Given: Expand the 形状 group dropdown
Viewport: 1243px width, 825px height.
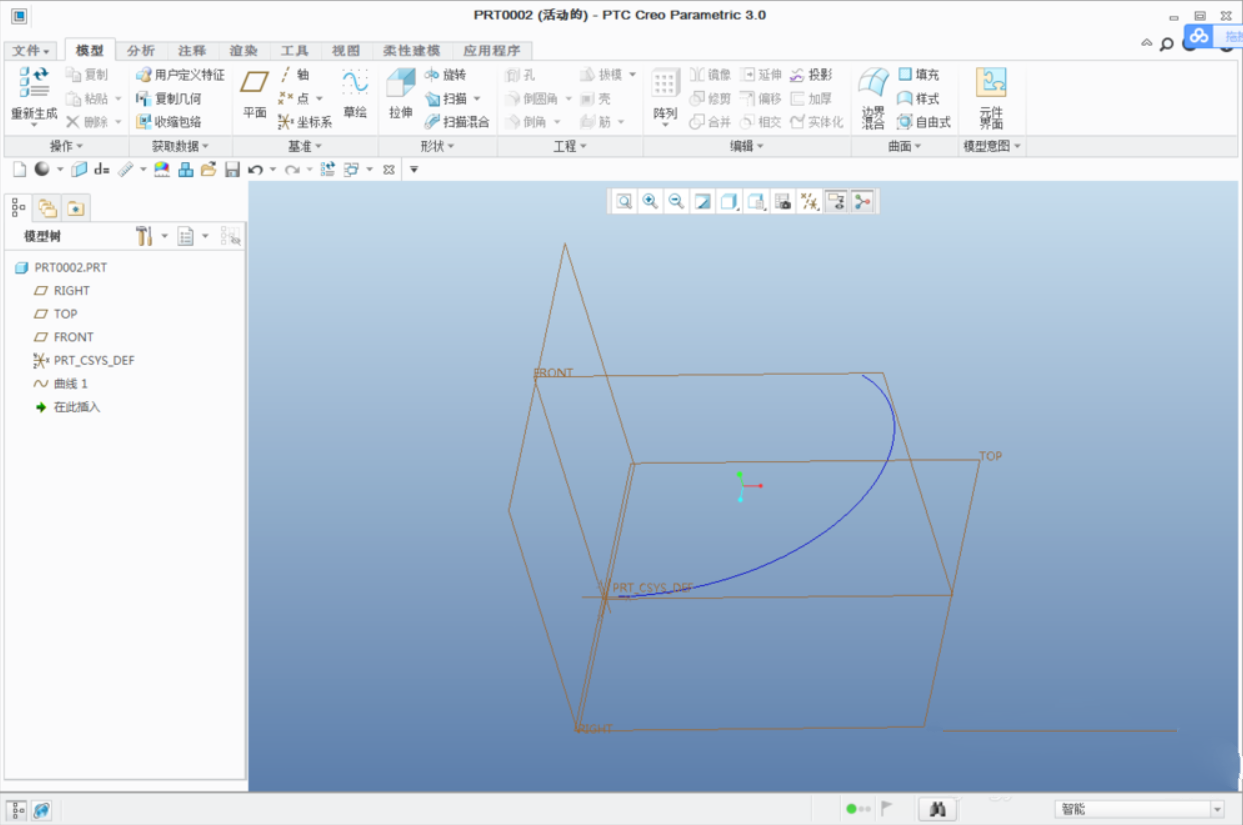Looking at the screenshot, I should coord(437,146).
